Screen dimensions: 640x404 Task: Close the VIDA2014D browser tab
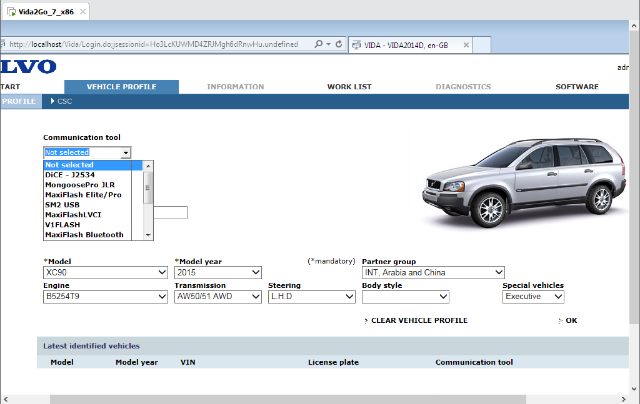[466, 45]
